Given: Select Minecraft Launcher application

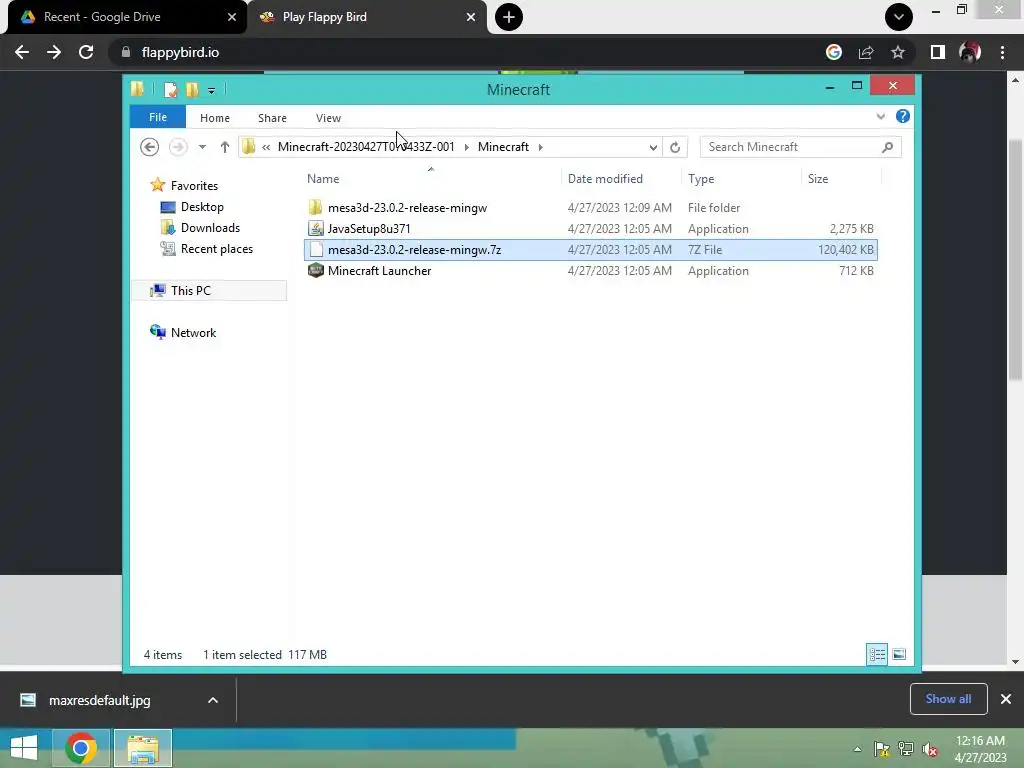Looking at the screenshot, I should tap(379, 270).
